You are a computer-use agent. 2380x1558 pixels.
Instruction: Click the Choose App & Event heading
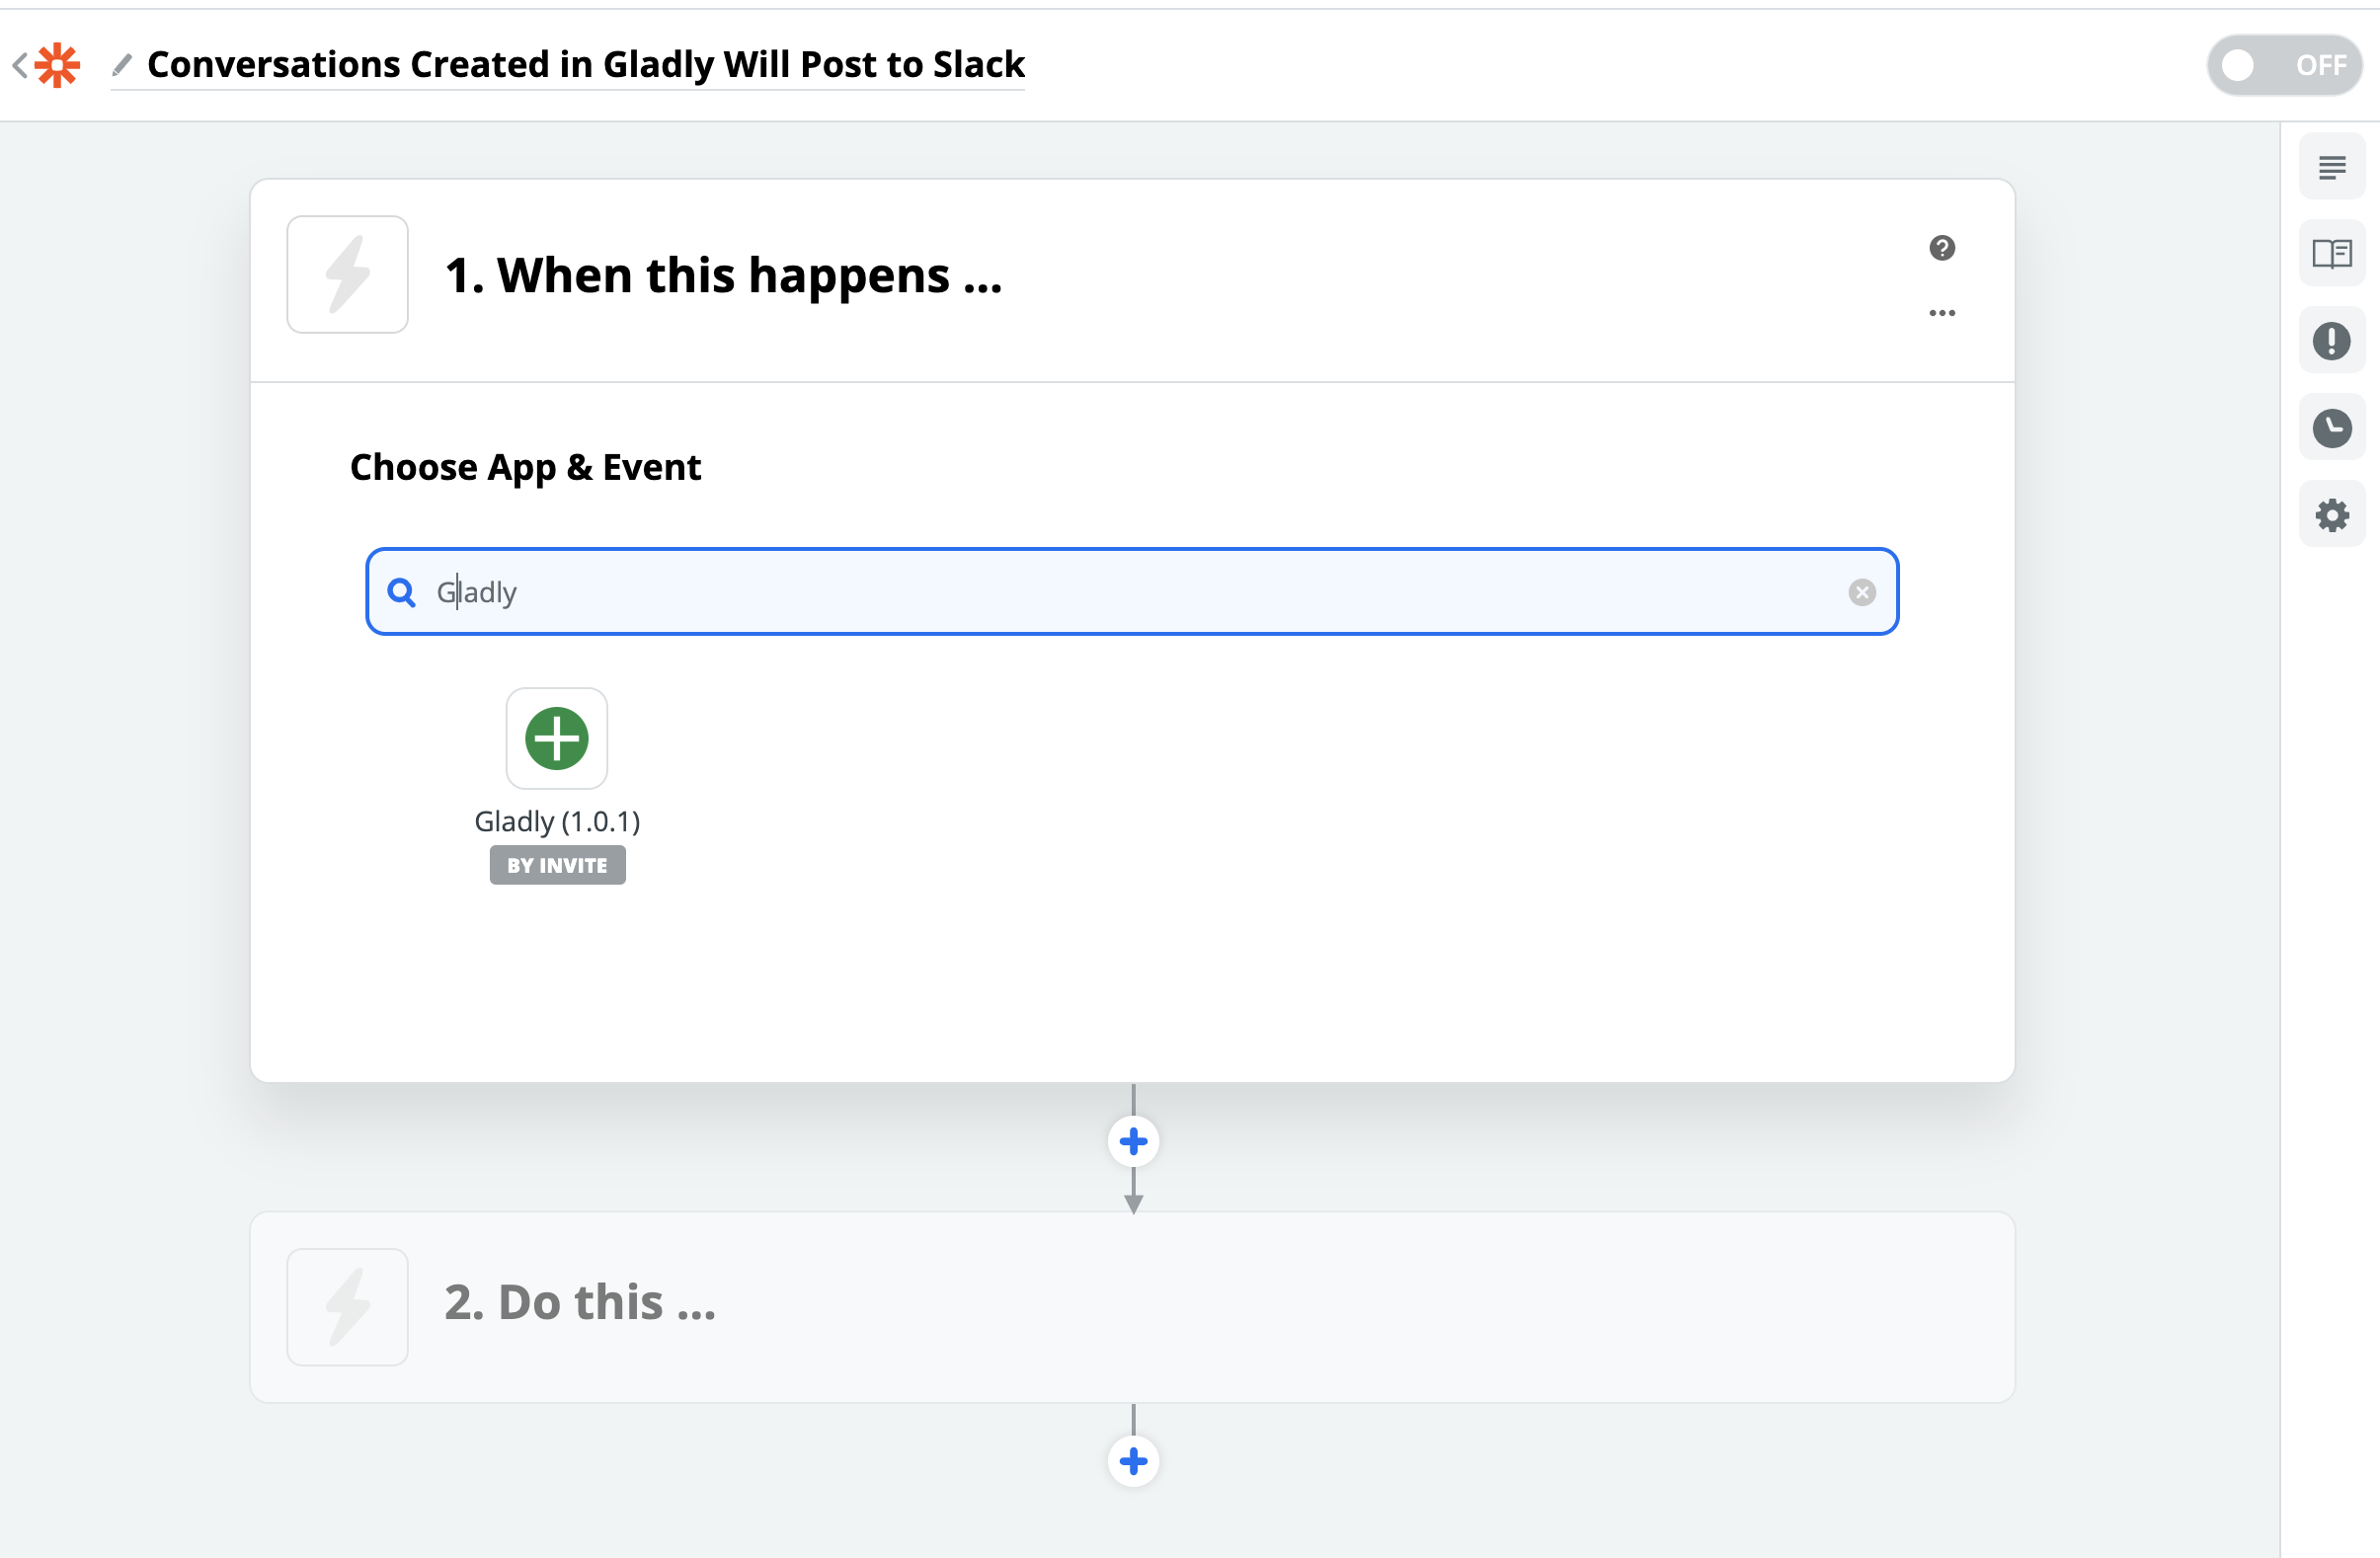pos(525,468)
